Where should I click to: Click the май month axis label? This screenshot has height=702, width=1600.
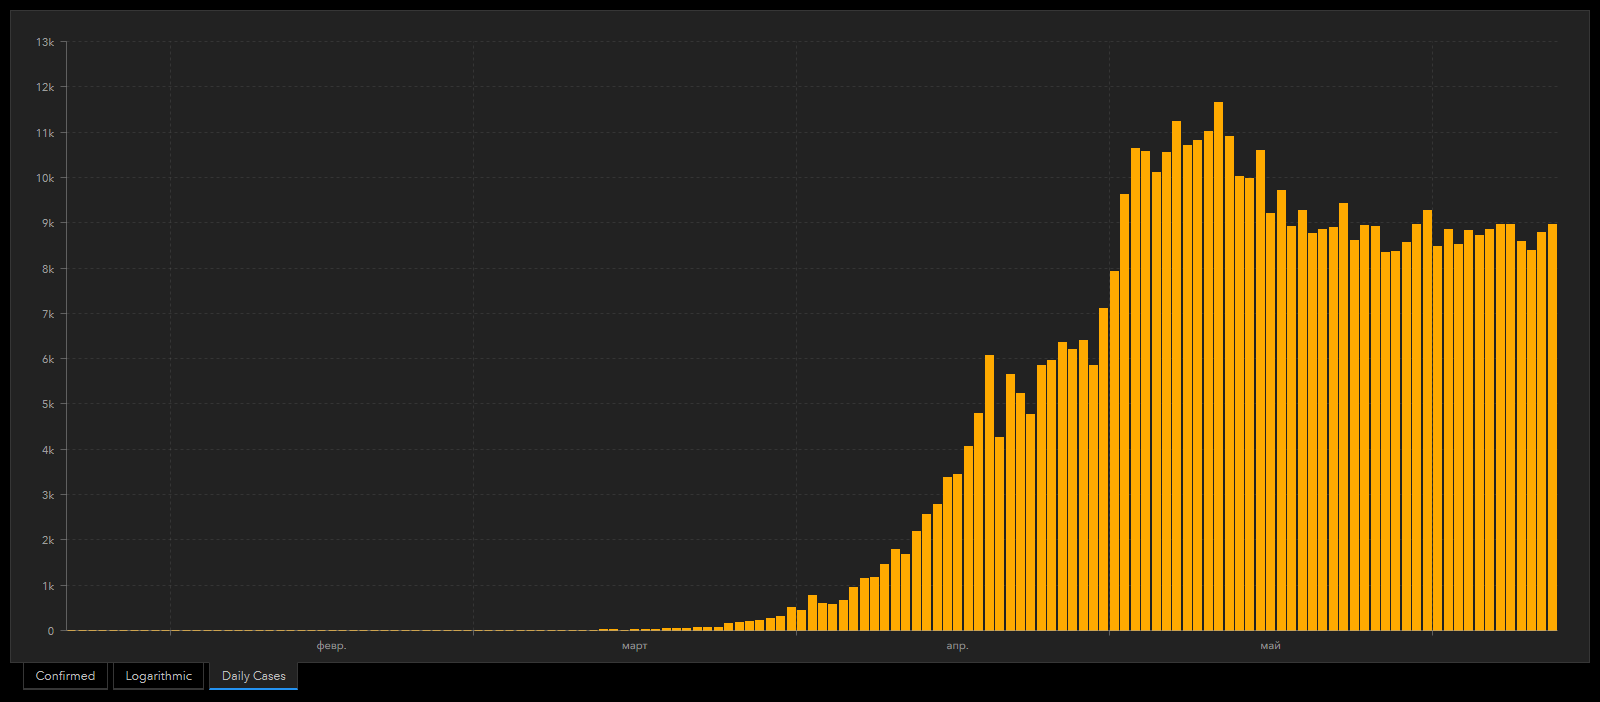point(1270,646)
